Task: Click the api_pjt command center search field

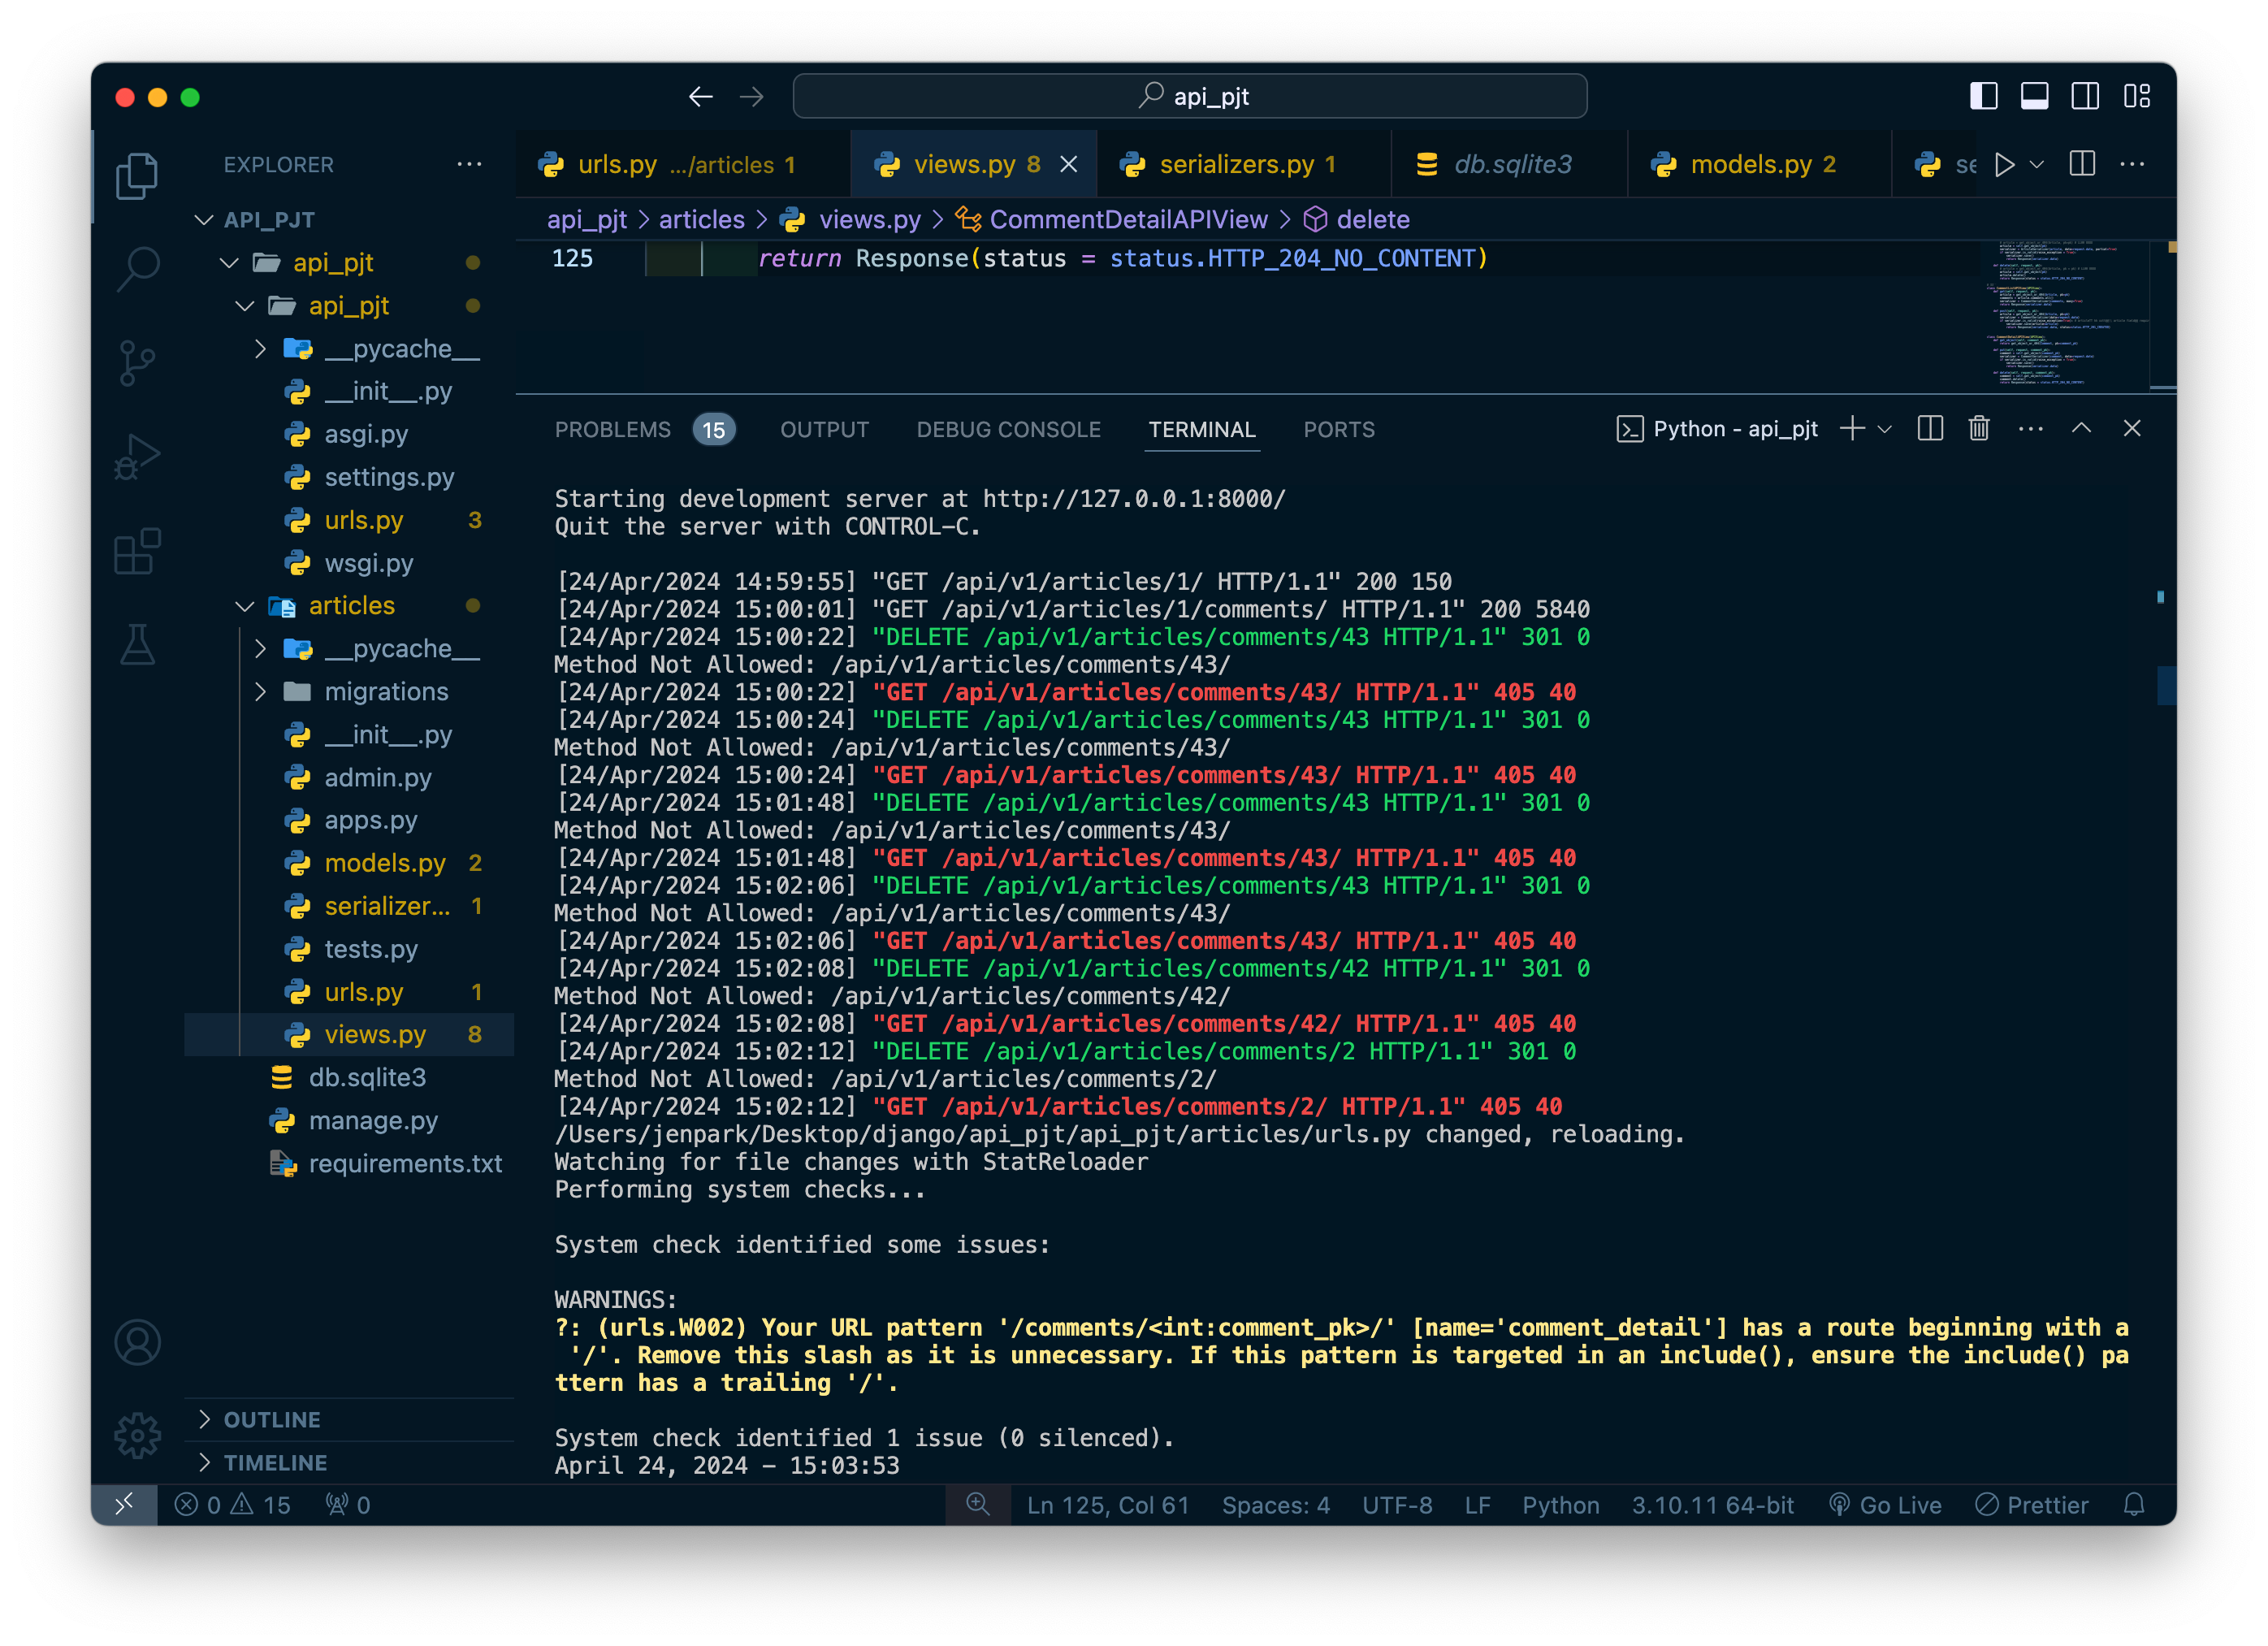Action: (x=1189, y=96)
